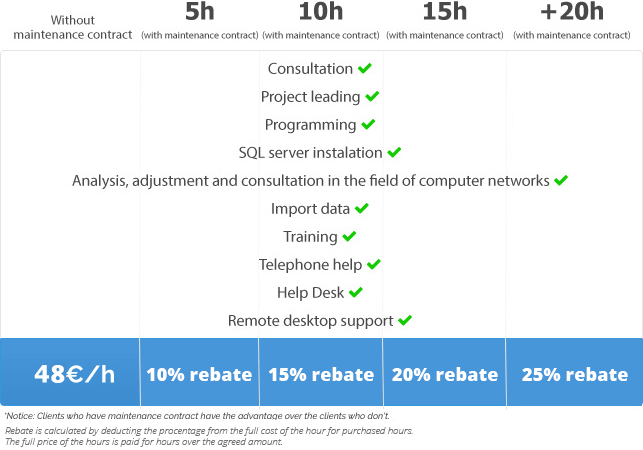Viewport: 643px width, 450px height.
Task: Click the checkmark next to Telephone help
Action: [374, 265]
